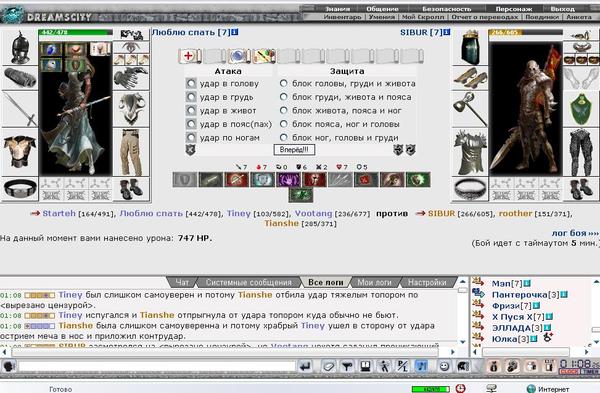This screenshot has height=393, width=600.
Task: Select 'блок живота, пояса и ног'
Action: [284, 111]
